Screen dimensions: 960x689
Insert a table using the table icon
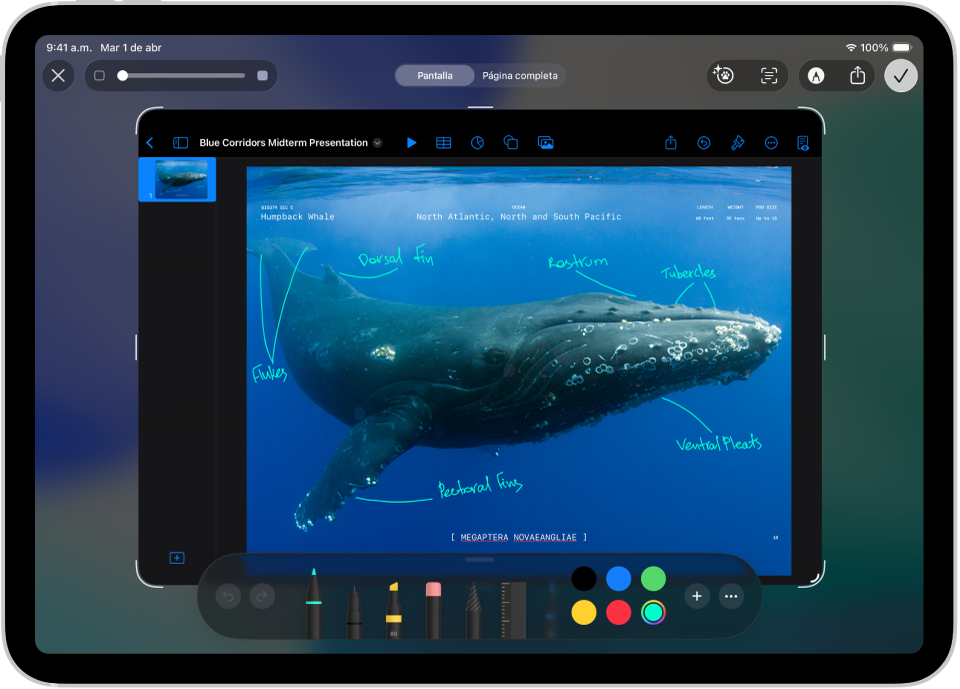[x=444, y=142]
